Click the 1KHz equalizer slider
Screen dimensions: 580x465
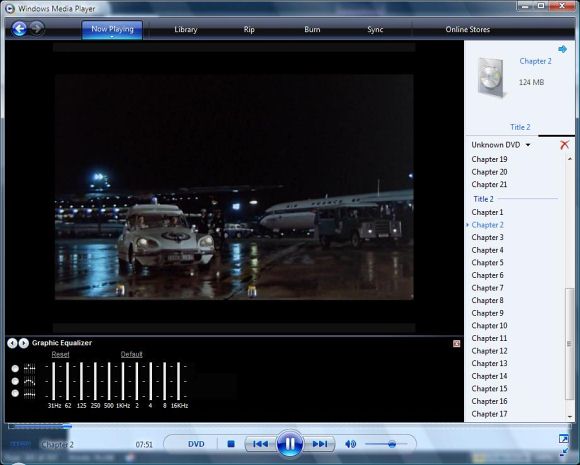(x=123, y=381)
